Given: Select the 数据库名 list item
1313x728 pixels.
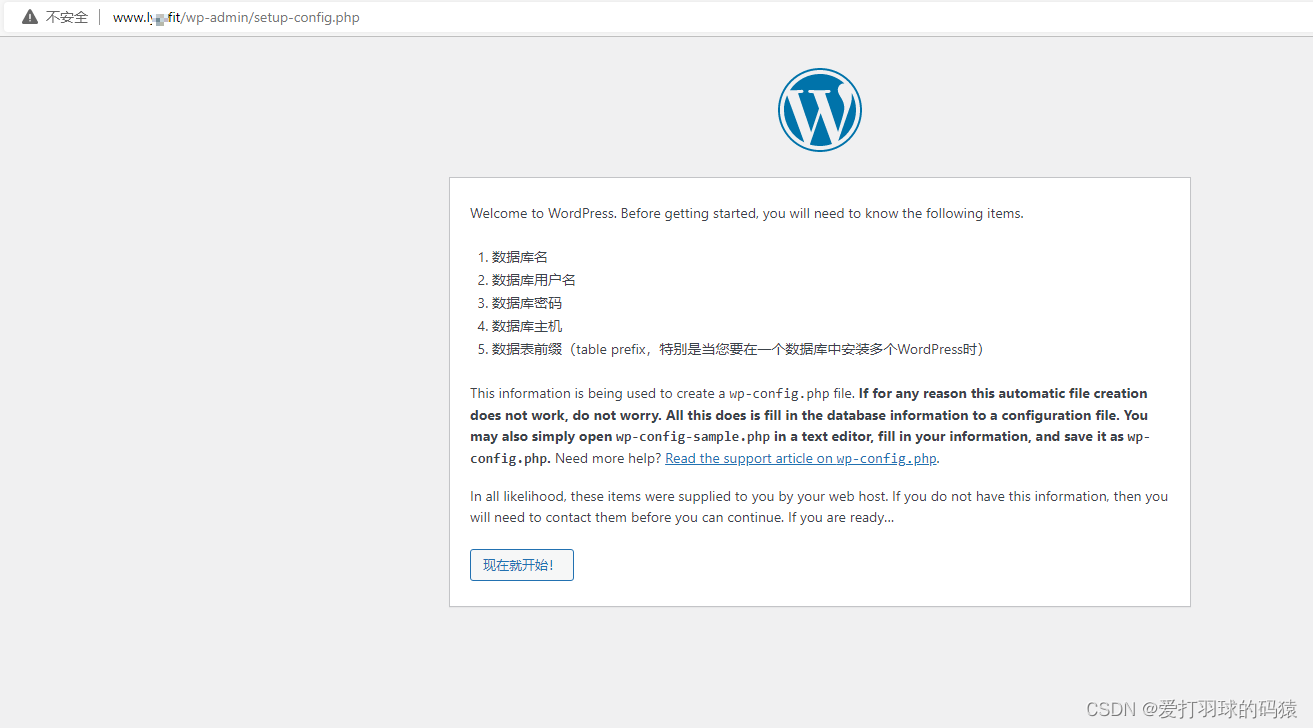Looking at the screenshot, I should pos(520,257).
